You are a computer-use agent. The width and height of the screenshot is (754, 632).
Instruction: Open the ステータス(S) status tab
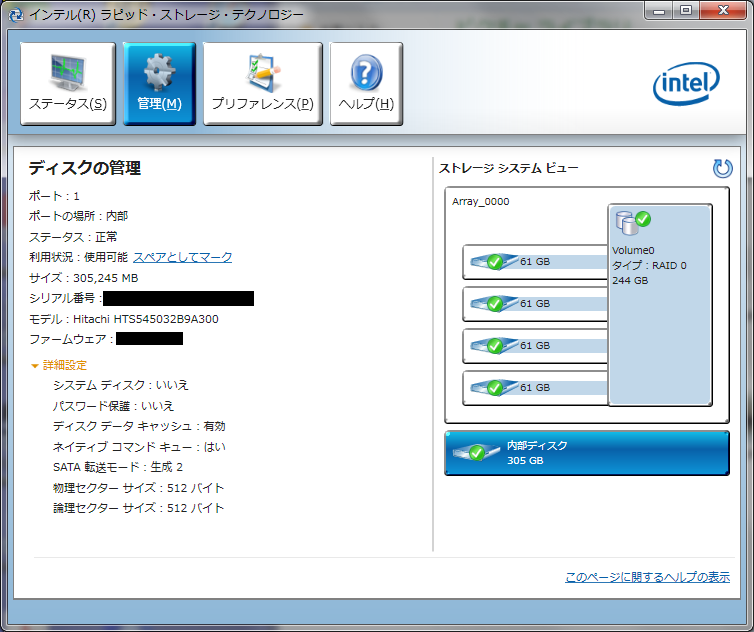pos(68,84)
